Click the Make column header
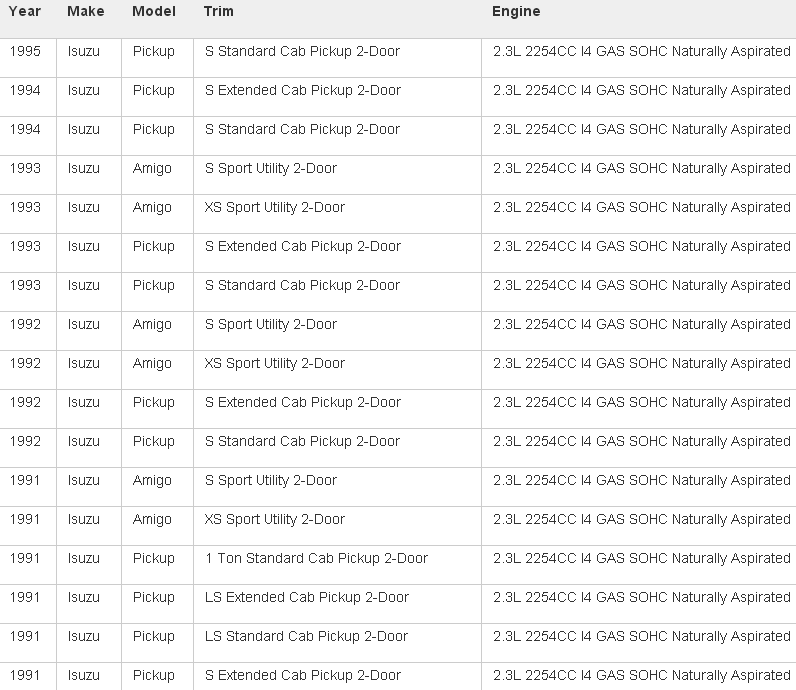Screen dimensions: 796x690 [x=86, y=12]
